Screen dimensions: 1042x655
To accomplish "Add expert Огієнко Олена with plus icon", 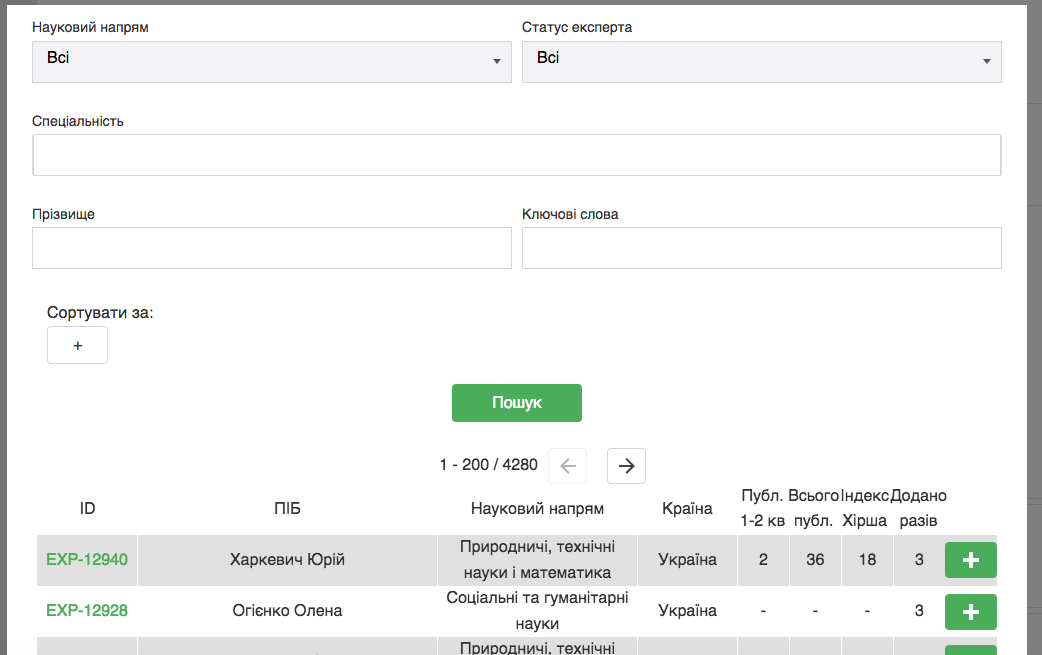I will [970, 611].
